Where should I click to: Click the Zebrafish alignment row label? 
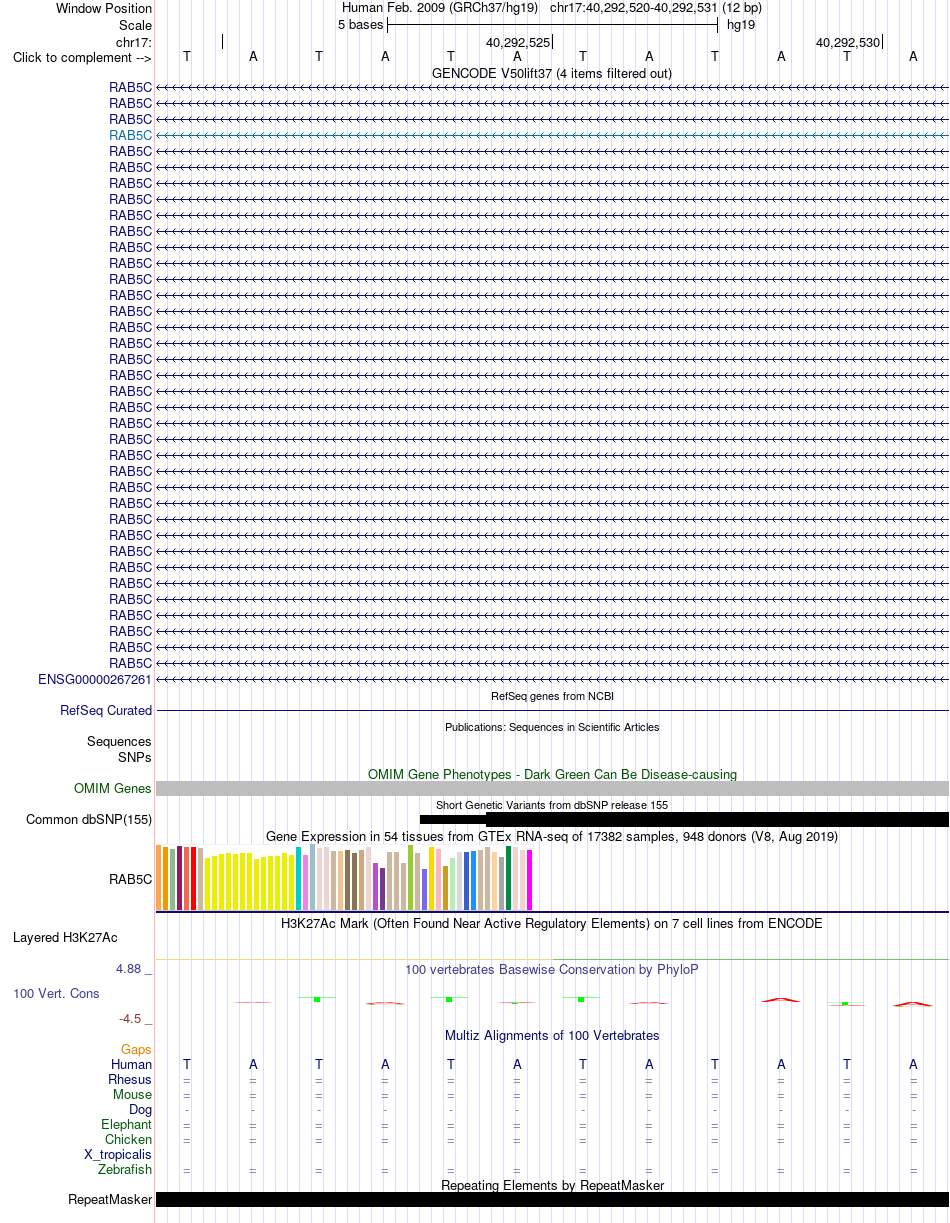click(x=125, y=1170)
